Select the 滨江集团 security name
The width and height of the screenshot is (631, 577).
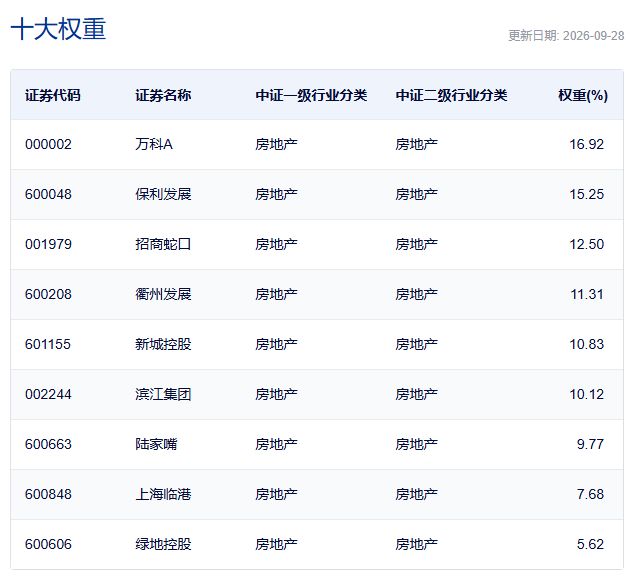point(163,394)
